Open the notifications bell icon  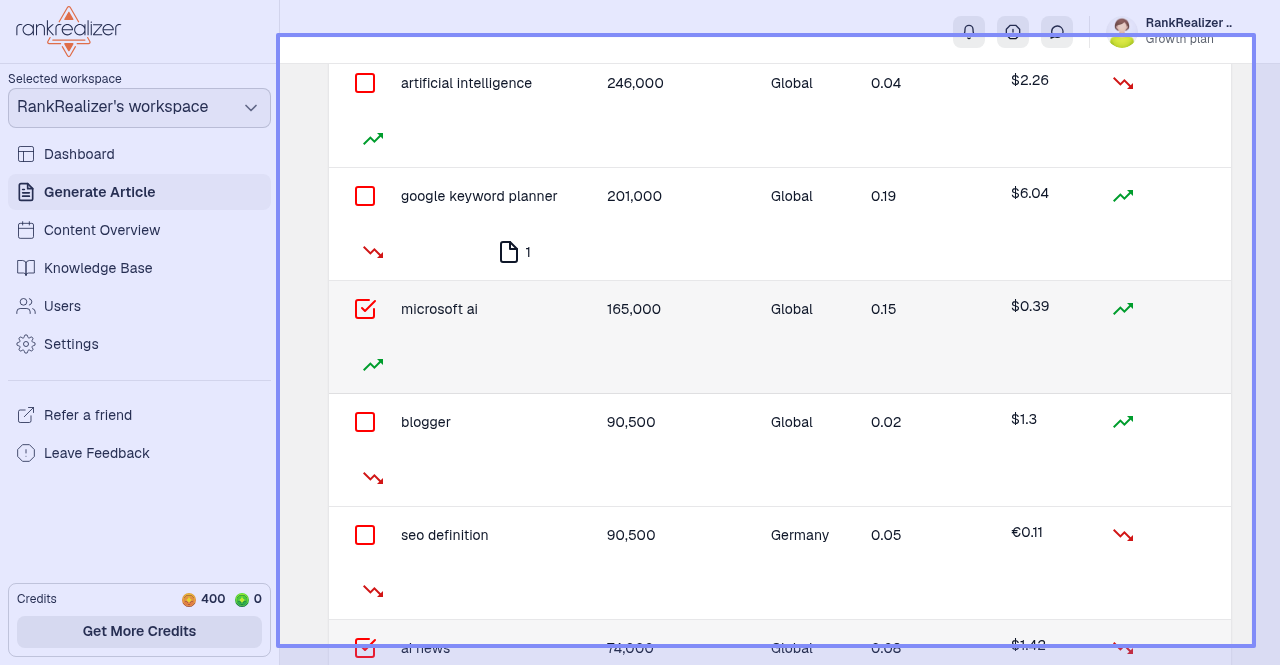[x=969, y=32]
